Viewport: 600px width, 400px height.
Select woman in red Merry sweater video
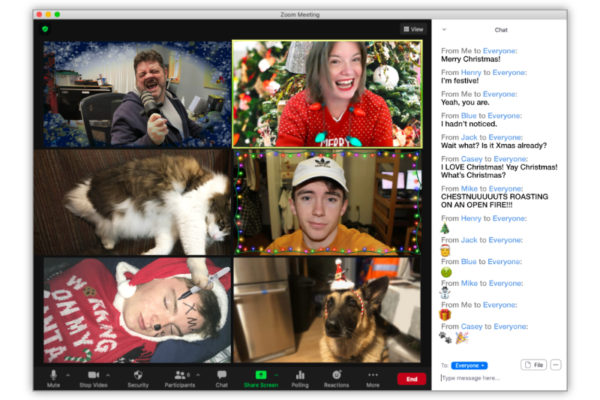[x=327, y=94]
